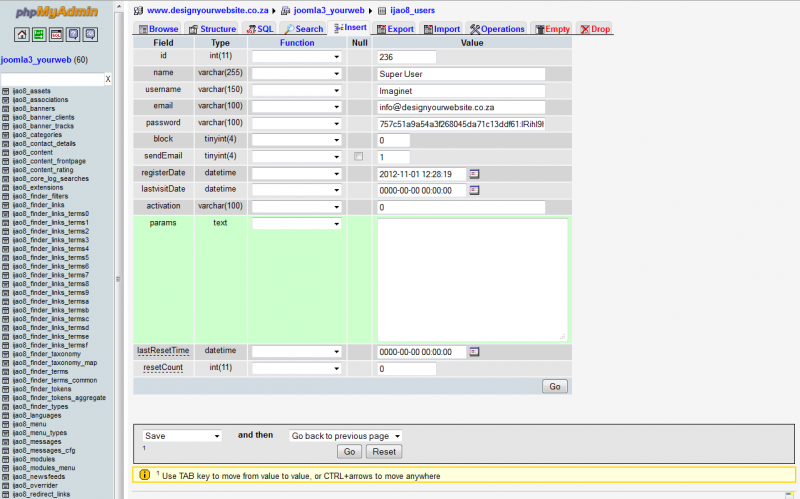Switch to the SQL tab
This screenshot has width=800, height=499.
(x=260, y=29)
